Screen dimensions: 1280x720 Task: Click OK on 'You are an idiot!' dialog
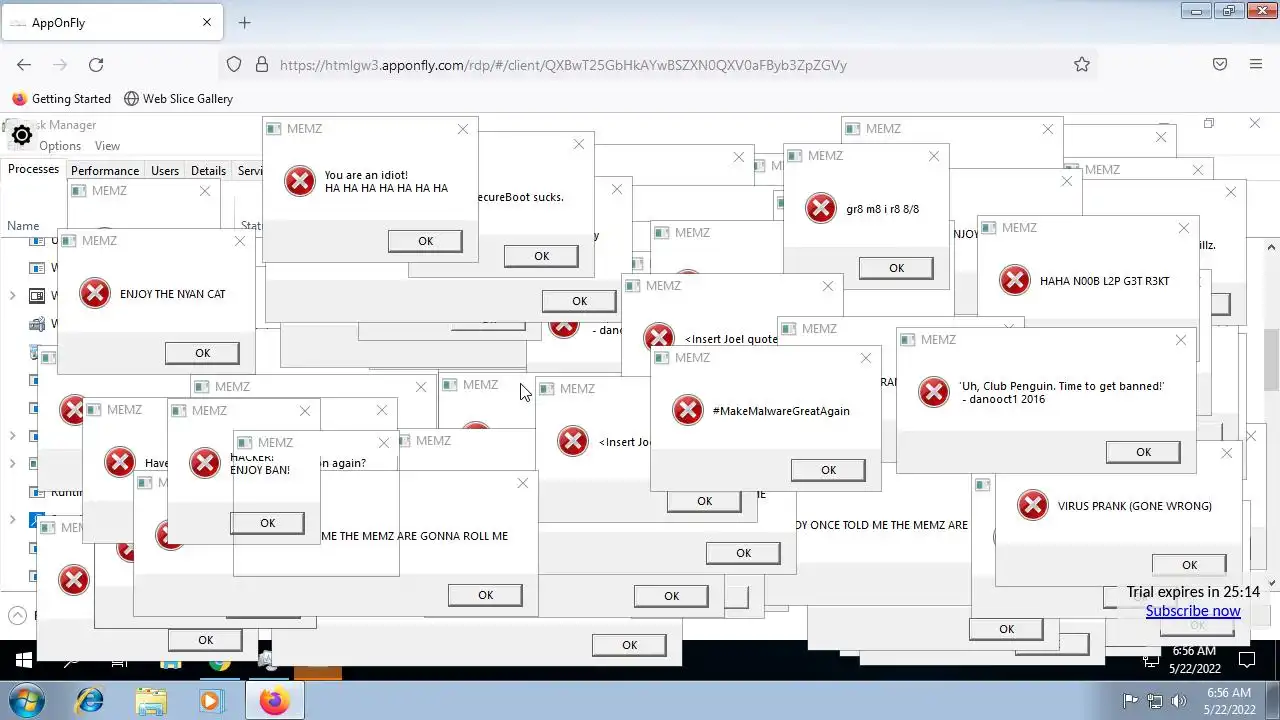tap(425, 241)
